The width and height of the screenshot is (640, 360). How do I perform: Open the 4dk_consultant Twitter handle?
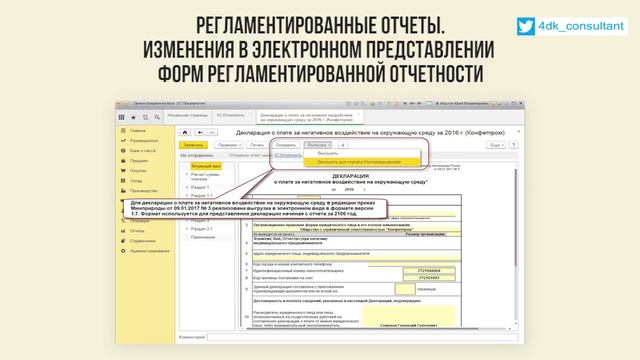tap(581, 26)
